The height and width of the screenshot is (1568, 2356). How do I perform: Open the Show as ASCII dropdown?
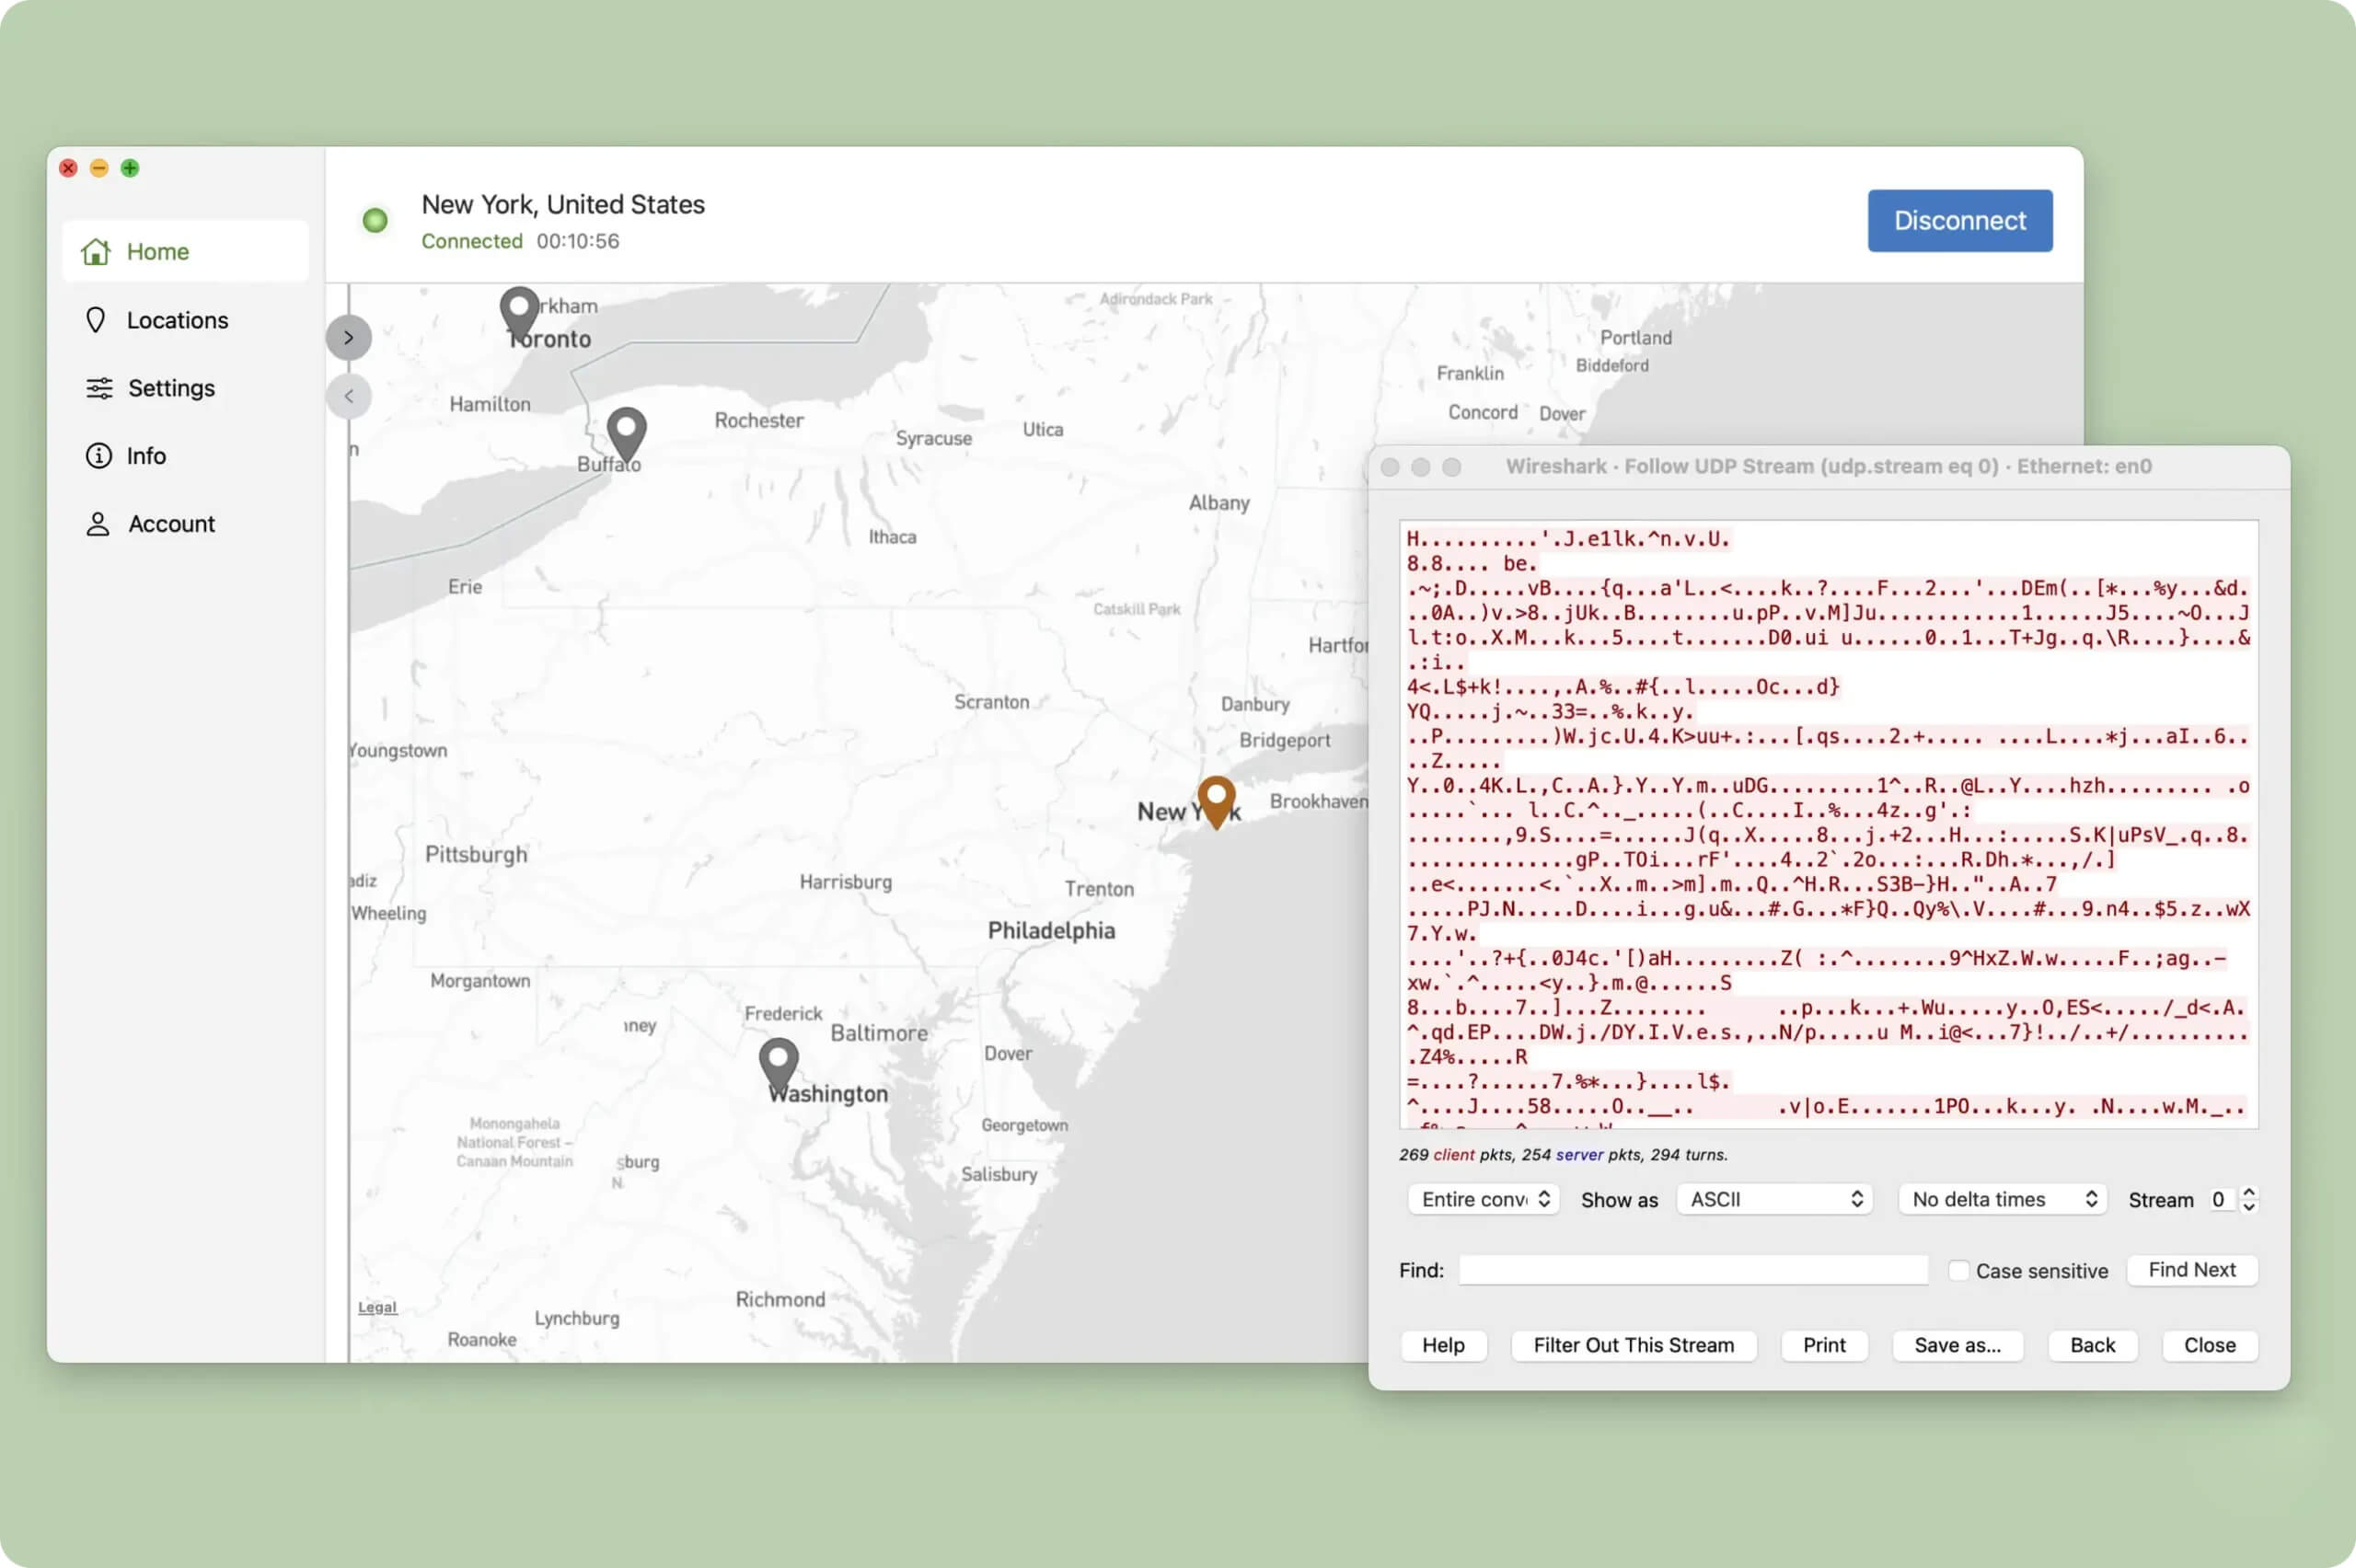pyautogui.click(x=1774, y=1199)
